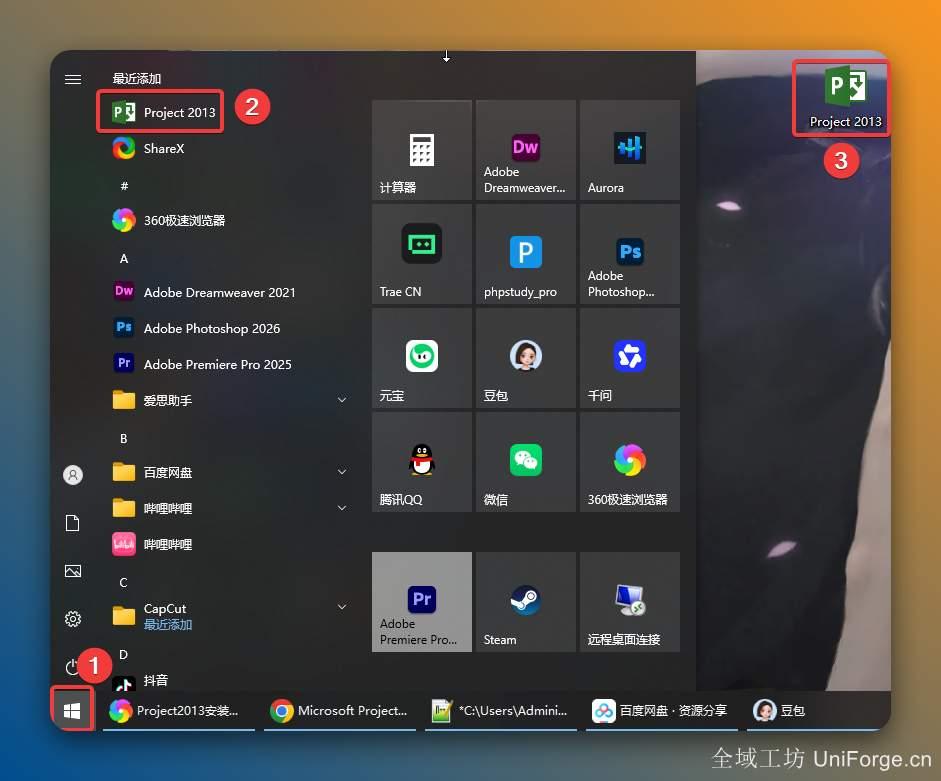The height and width of the screenshot is (781, 941).
Task: Launch the Trae CN tile
Action: (422, 254)
